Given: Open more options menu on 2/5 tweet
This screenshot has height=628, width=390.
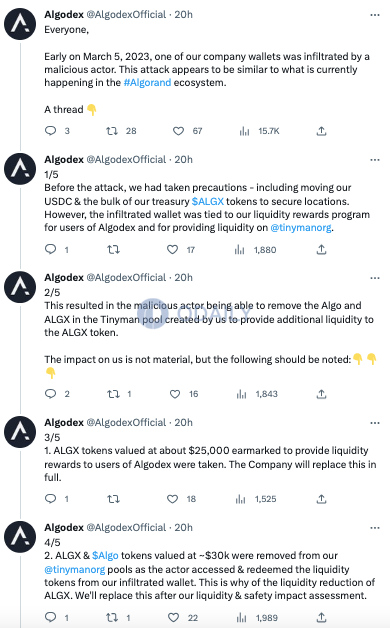Looking at the screenshot, I should click(x=375, y=278).
